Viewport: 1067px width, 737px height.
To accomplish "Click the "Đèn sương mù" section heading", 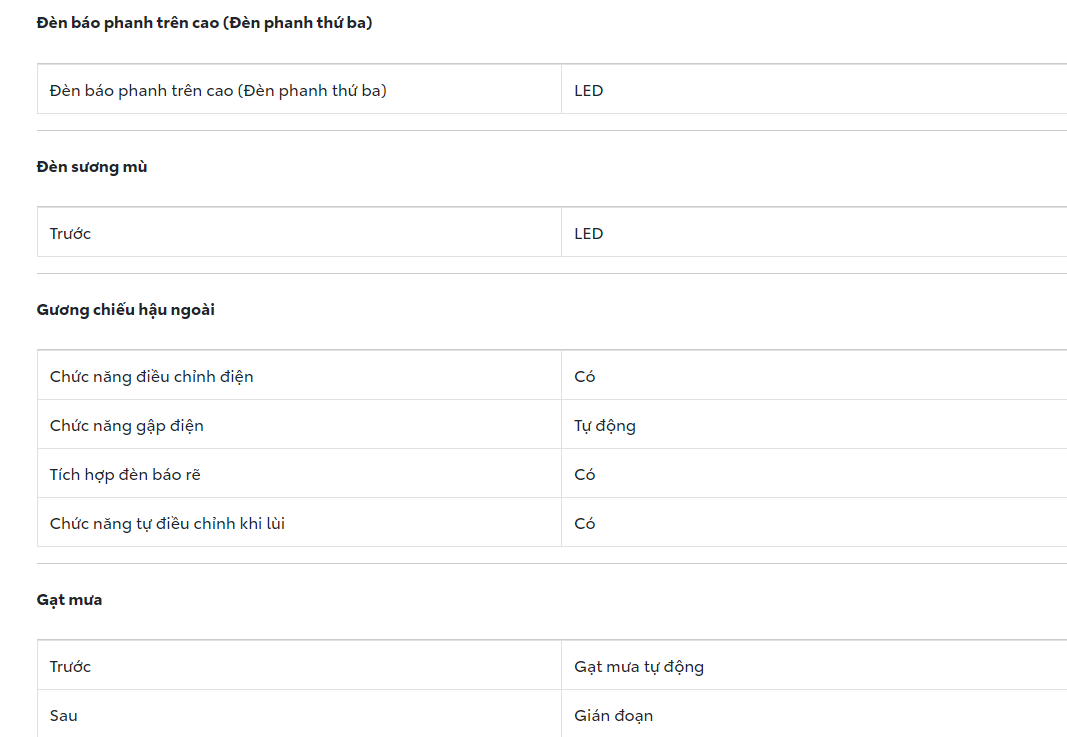I will coord(92,167).
